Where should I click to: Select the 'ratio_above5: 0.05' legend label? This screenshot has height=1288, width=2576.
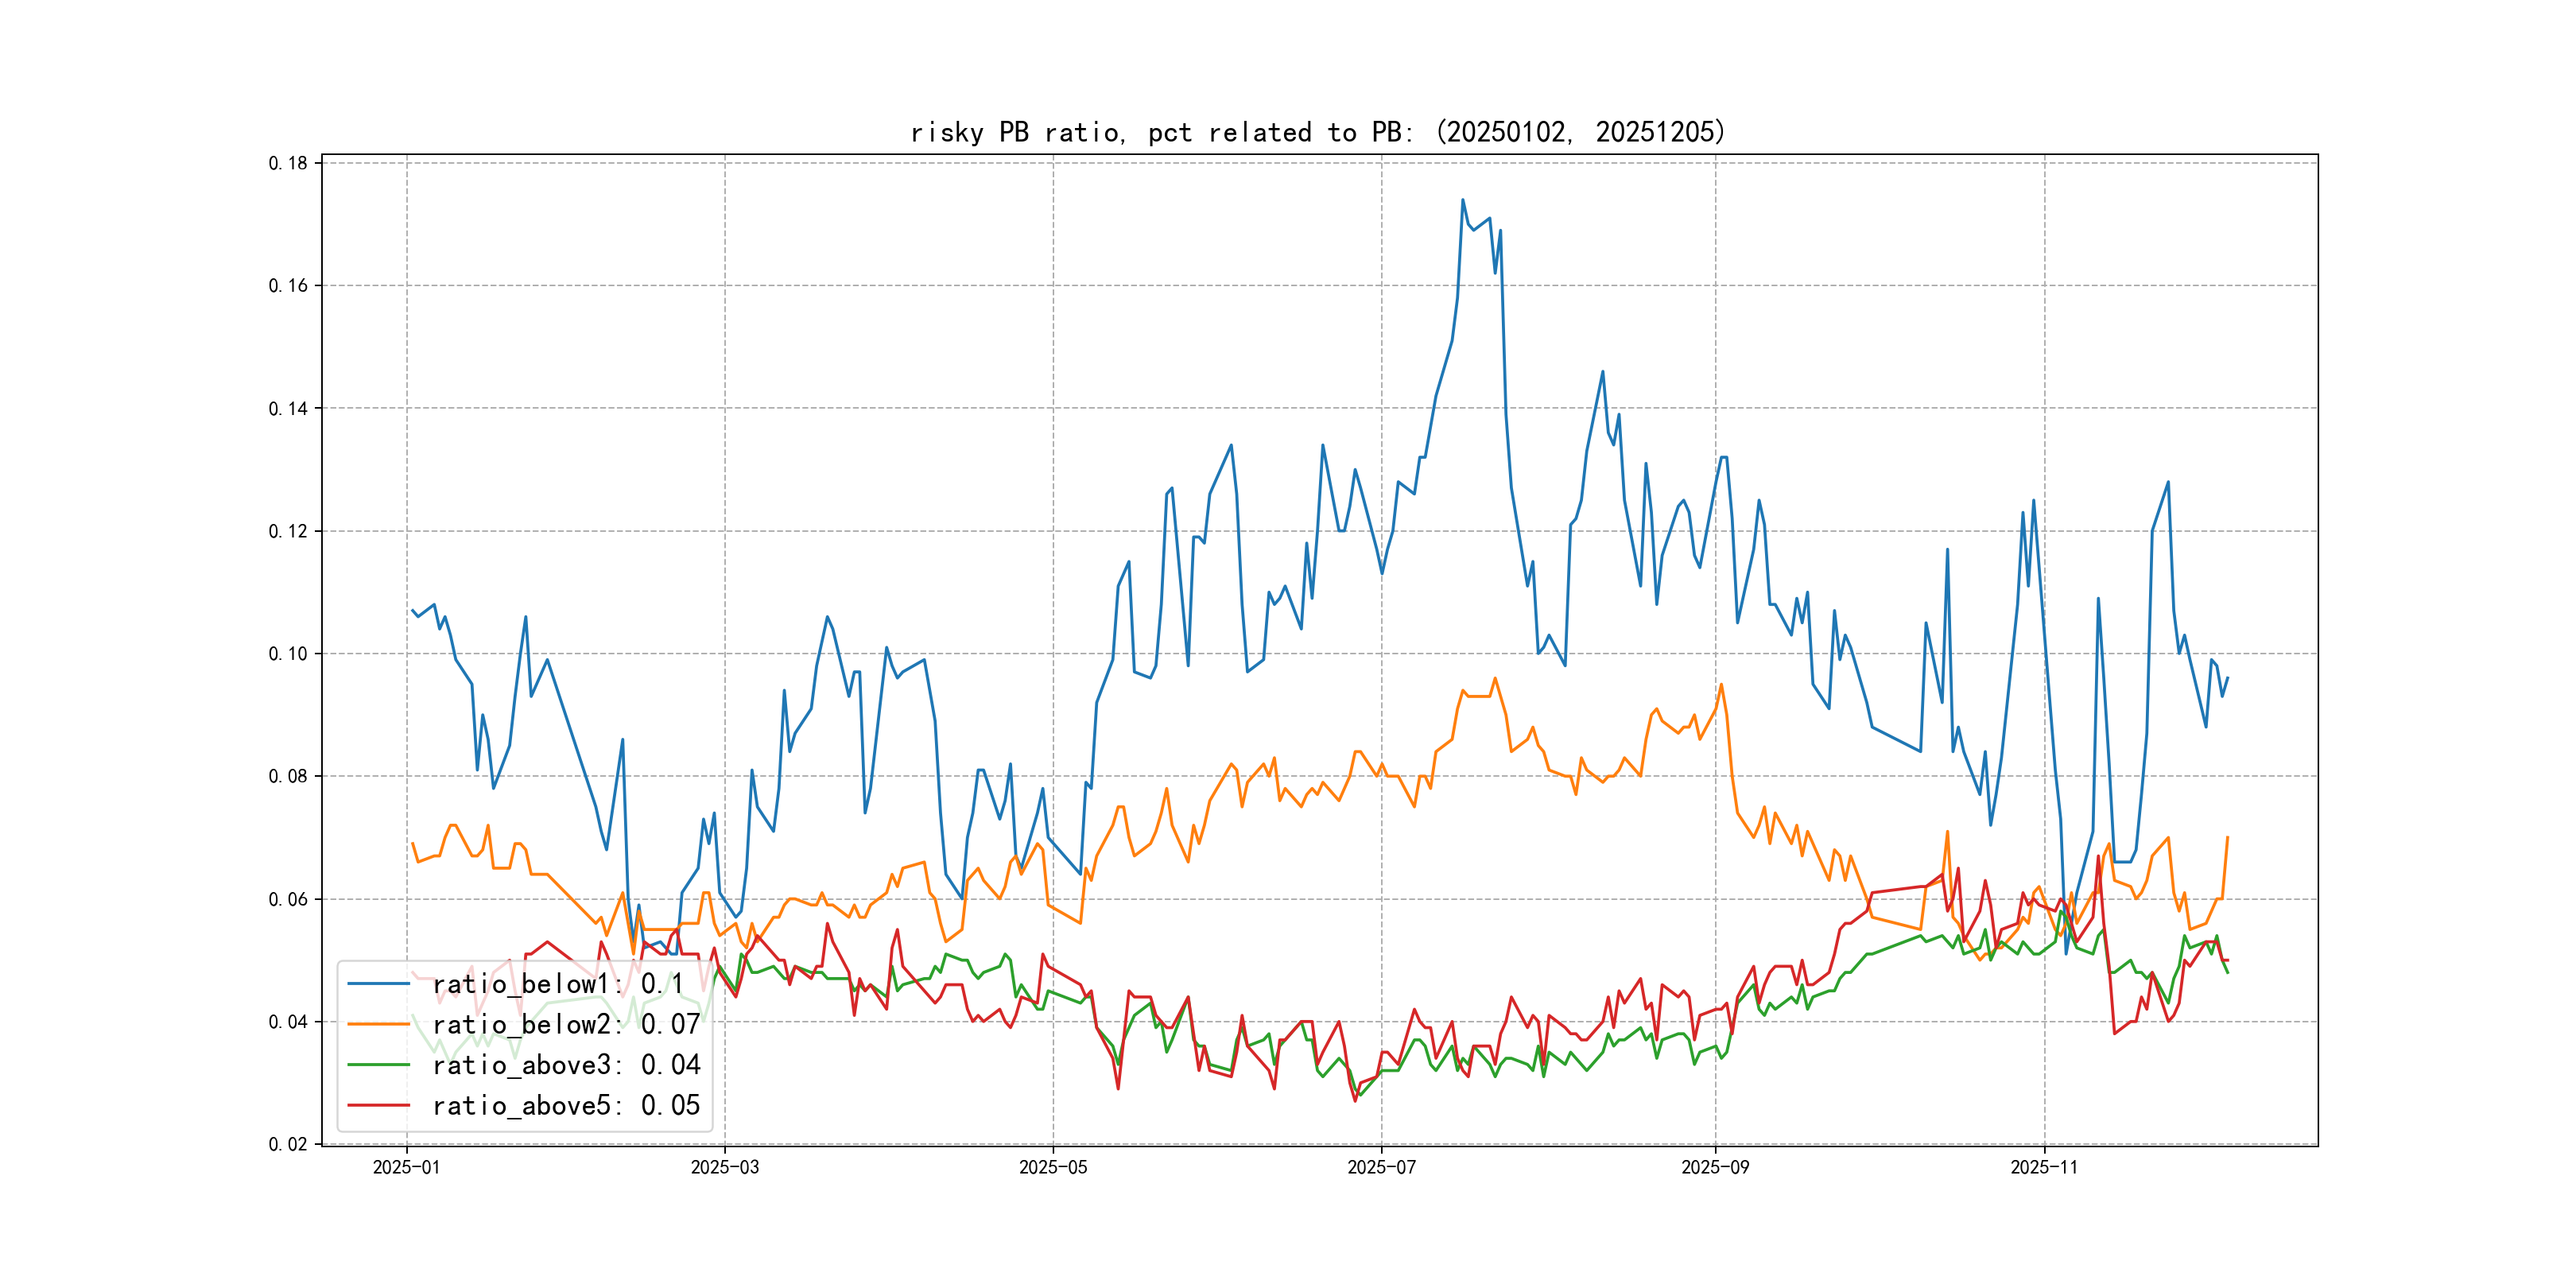566,1105
